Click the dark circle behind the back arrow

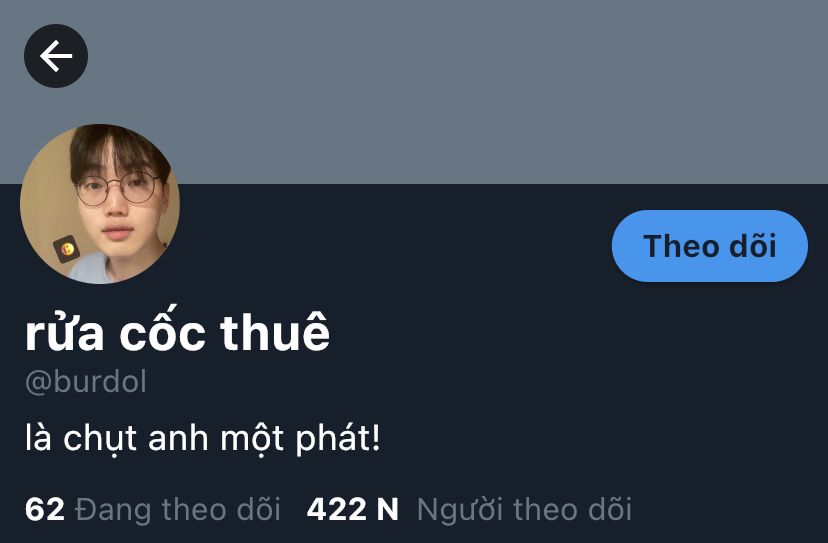(56, 56)
